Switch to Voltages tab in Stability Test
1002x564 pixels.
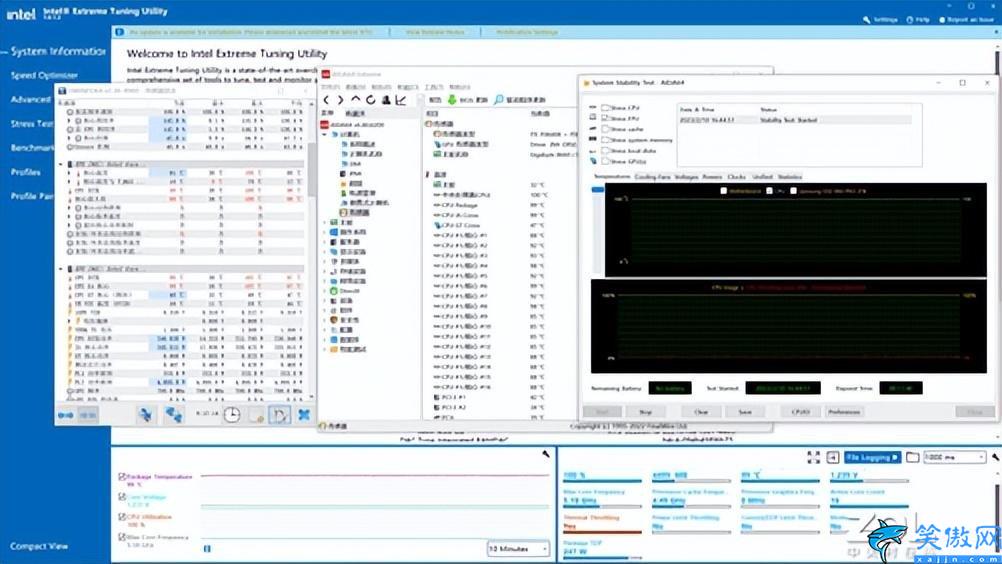tap(686, 177)
